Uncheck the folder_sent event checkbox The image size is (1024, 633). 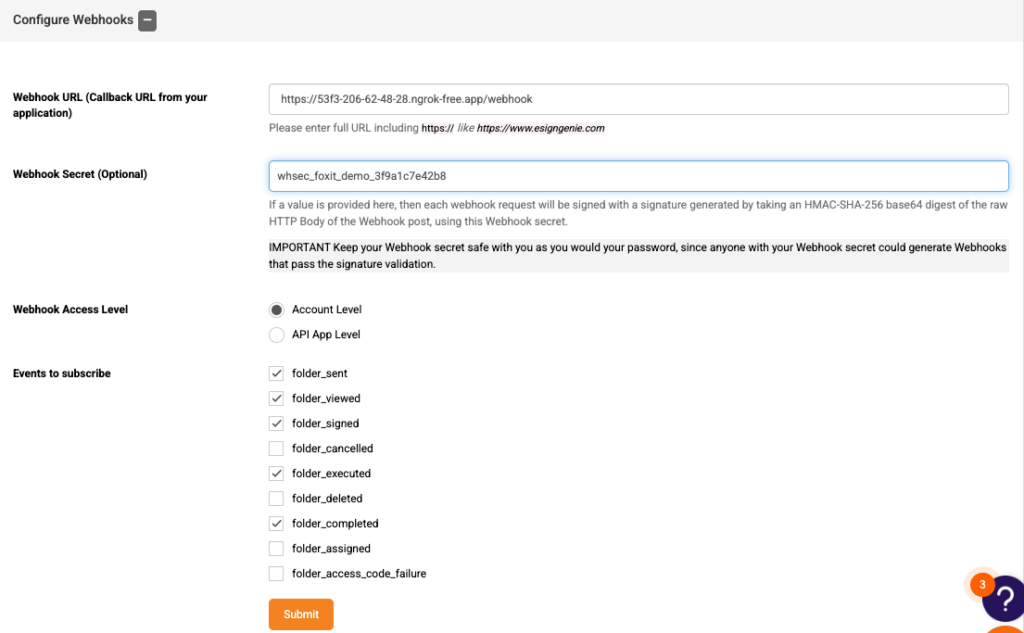pyautogui.click(x=276, y=374)
